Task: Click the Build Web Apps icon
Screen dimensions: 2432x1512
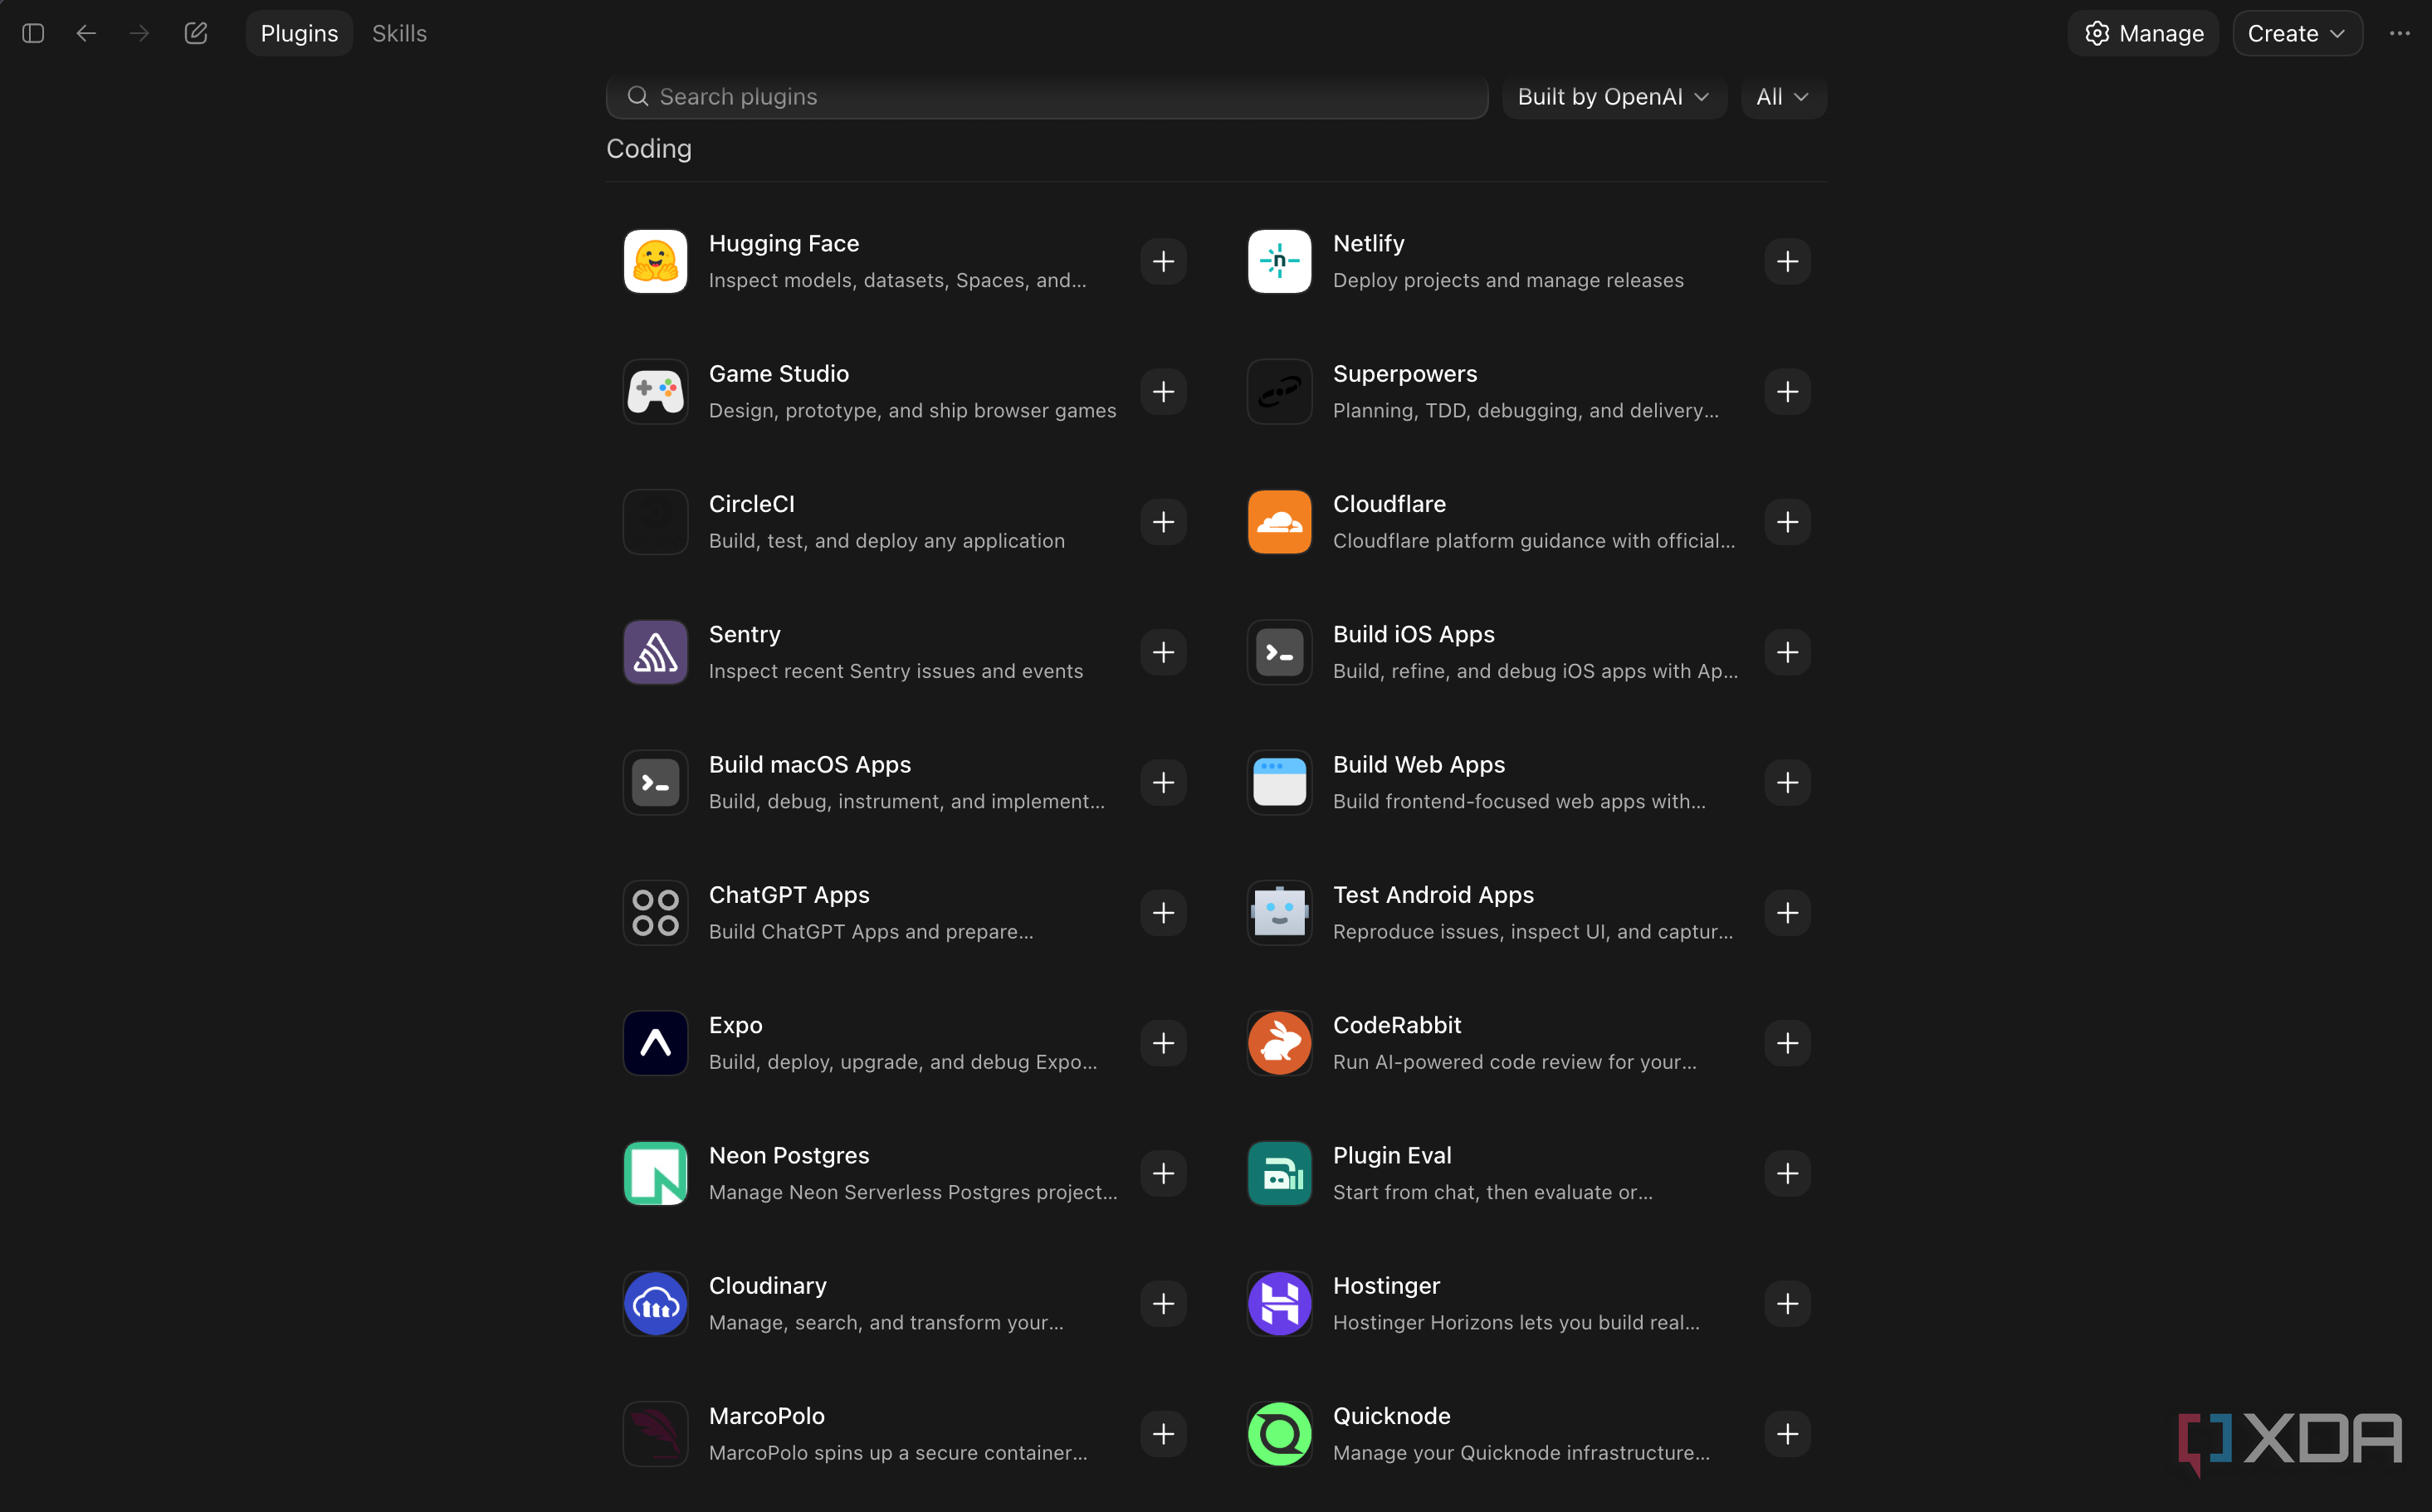Action: tap(1279, 782)
